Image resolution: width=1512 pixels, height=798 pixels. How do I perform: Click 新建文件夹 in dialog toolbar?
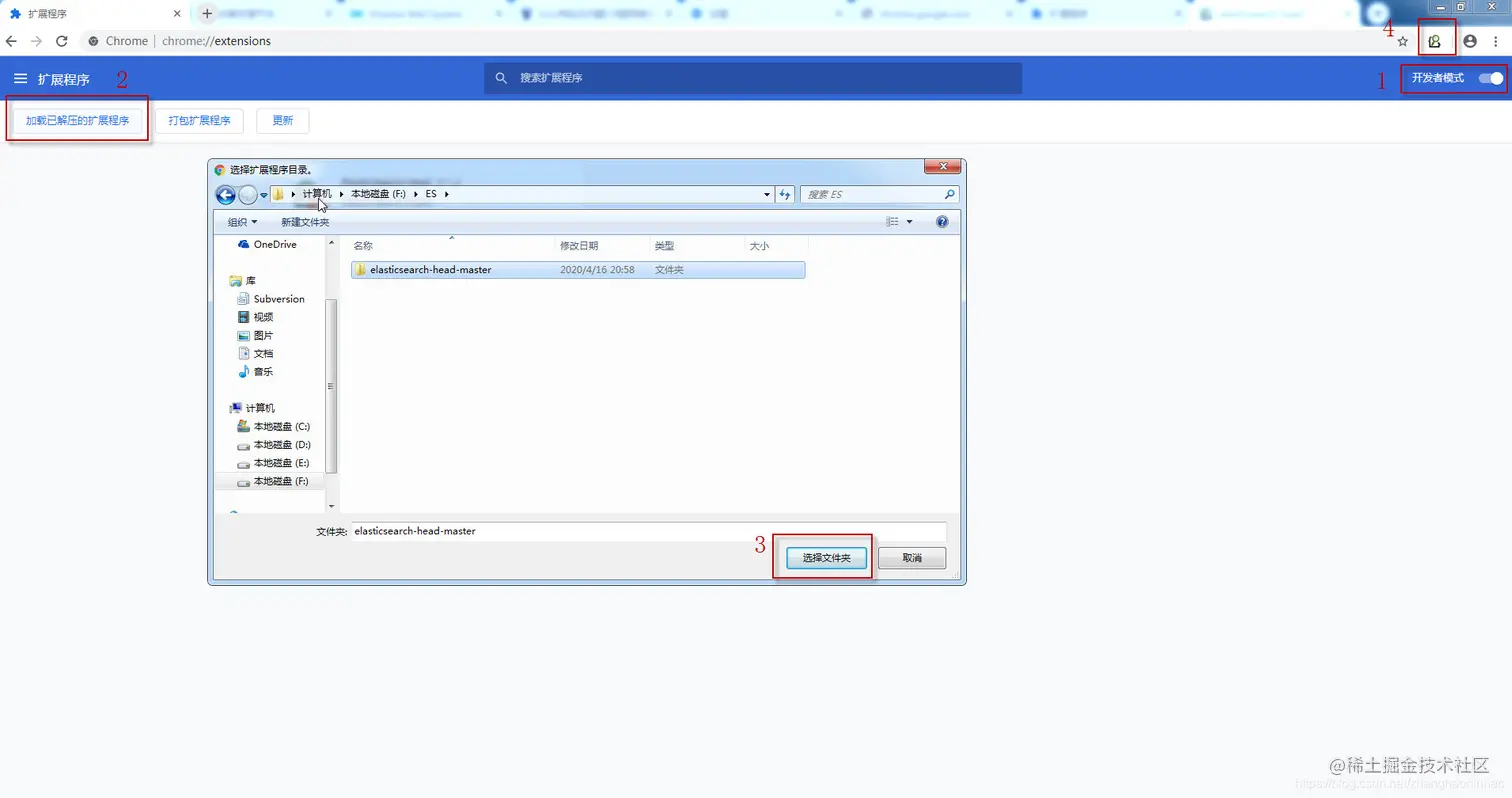(305, 222)
